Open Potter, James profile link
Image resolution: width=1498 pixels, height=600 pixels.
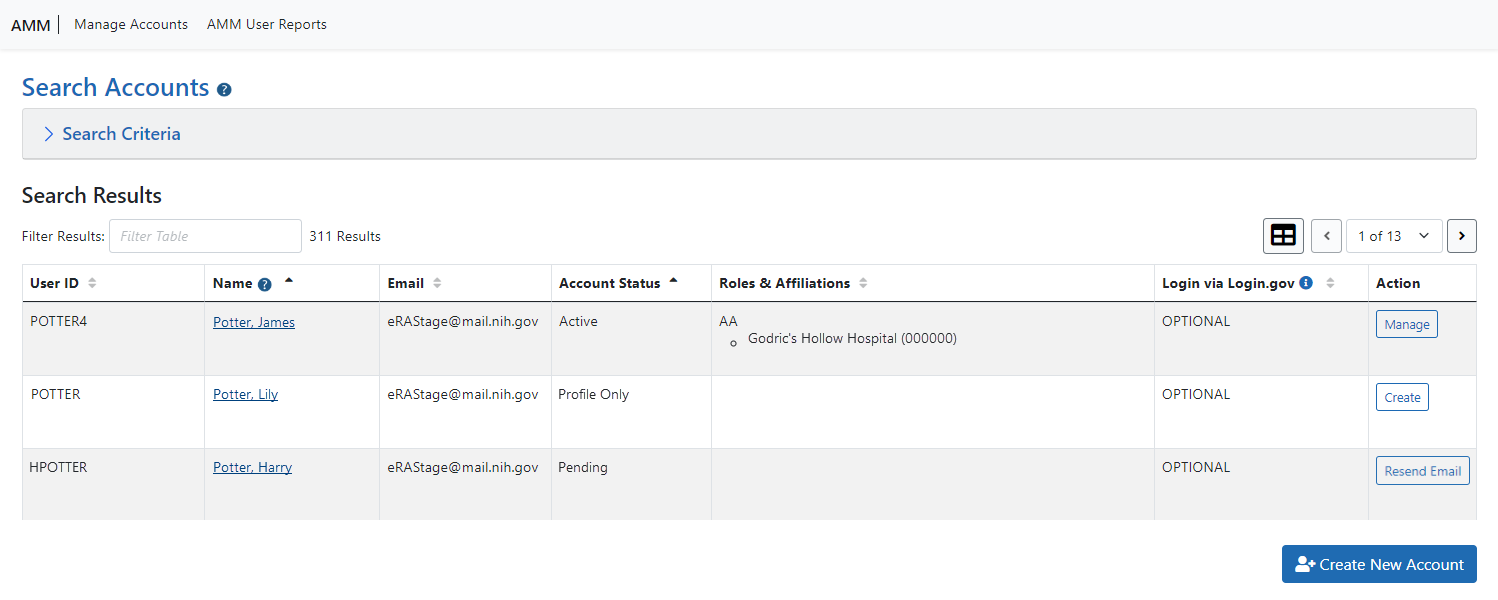point(254,322)
